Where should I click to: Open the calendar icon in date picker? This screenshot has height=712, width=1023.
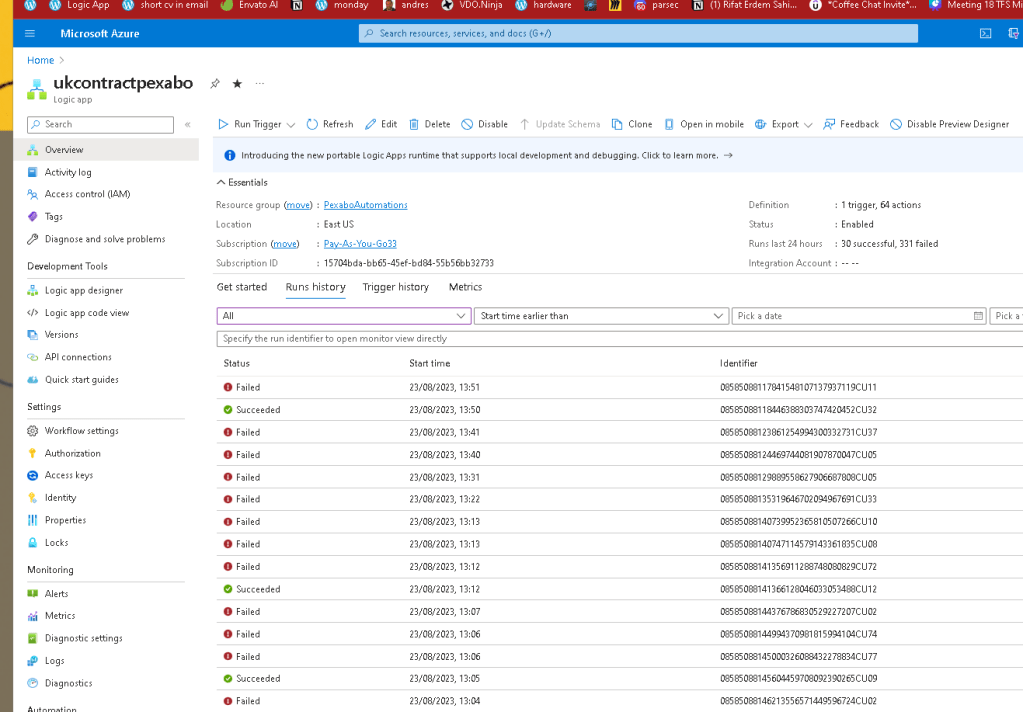point(978,316)
